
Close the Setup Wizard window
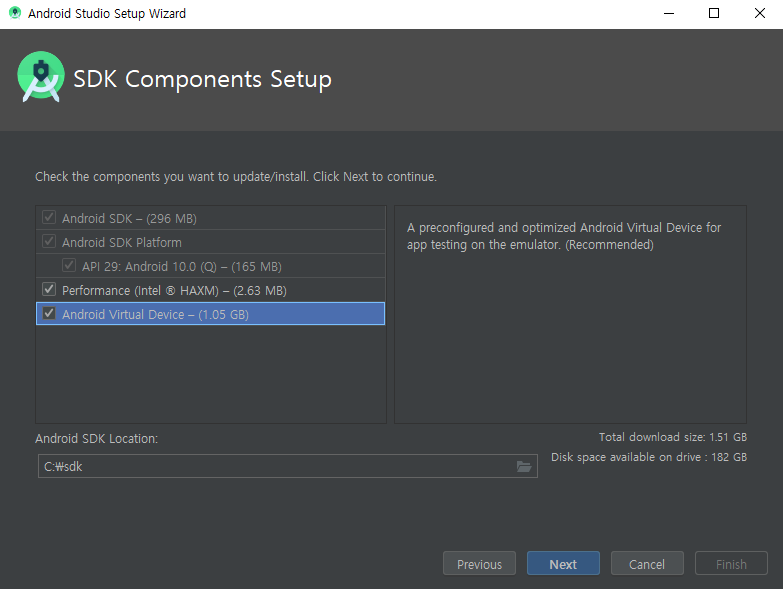point(760,13)
